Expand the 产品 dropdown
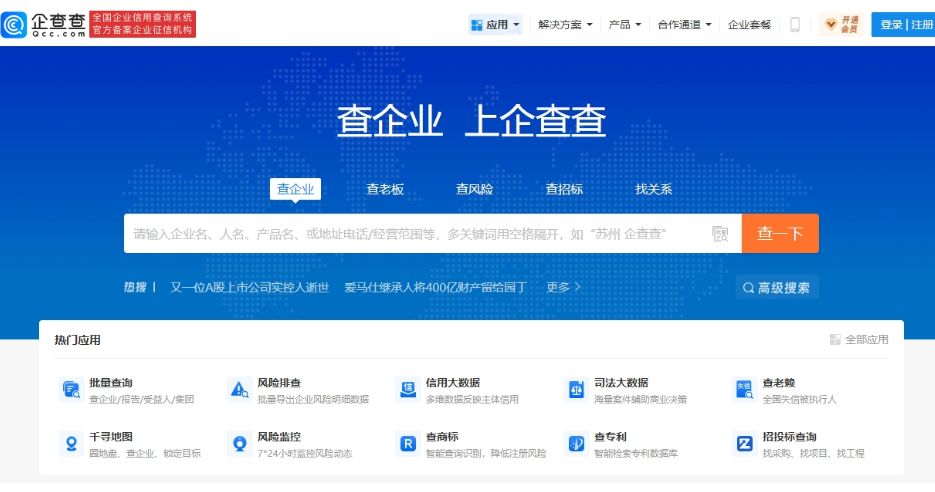The image size is (935, 492). [624, 24]
